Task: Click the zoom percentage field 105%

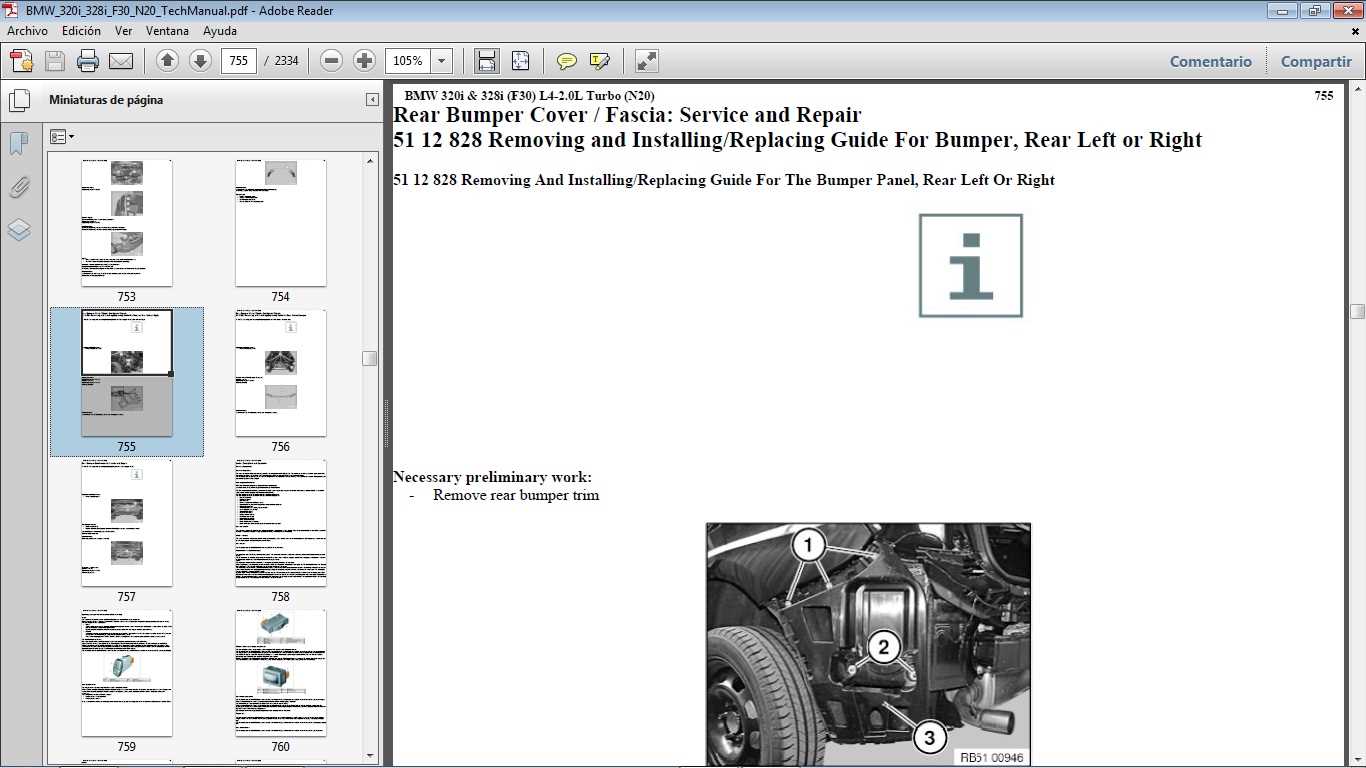Action: pos(408,61)
